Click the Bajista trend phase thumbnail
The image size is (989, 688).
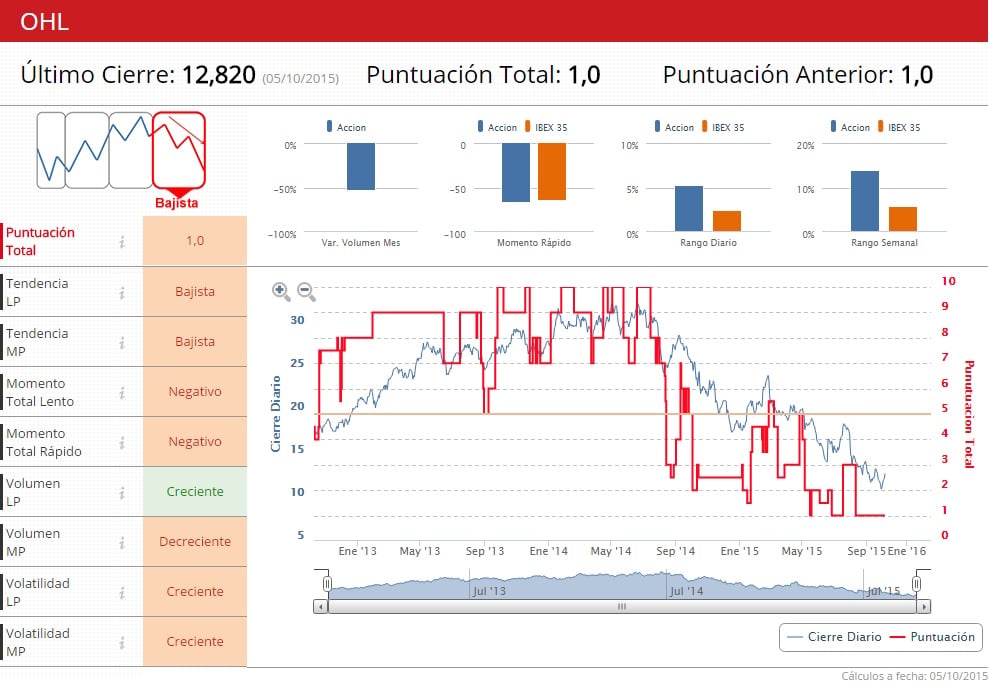[178, 151]
